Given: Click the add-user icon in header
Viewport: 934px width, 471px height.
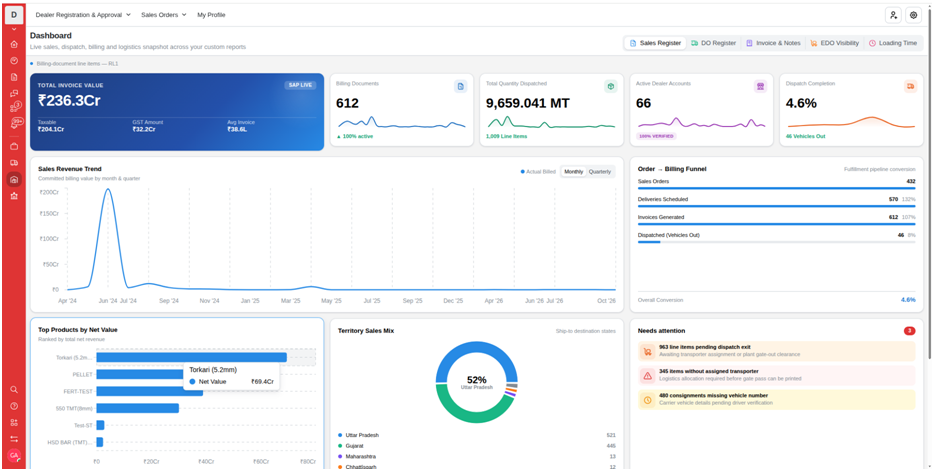Looking at the screenshot, I should click(893, 15).
